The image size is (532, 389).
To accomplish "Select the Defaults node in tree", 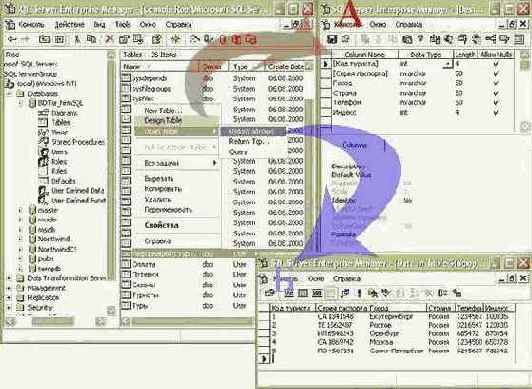I will tap(63, 181).
